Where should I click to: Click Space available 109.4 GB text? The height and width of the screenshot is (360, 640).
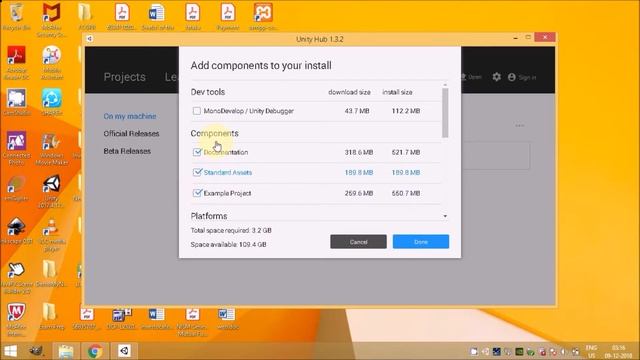click(x=229, y=244)
